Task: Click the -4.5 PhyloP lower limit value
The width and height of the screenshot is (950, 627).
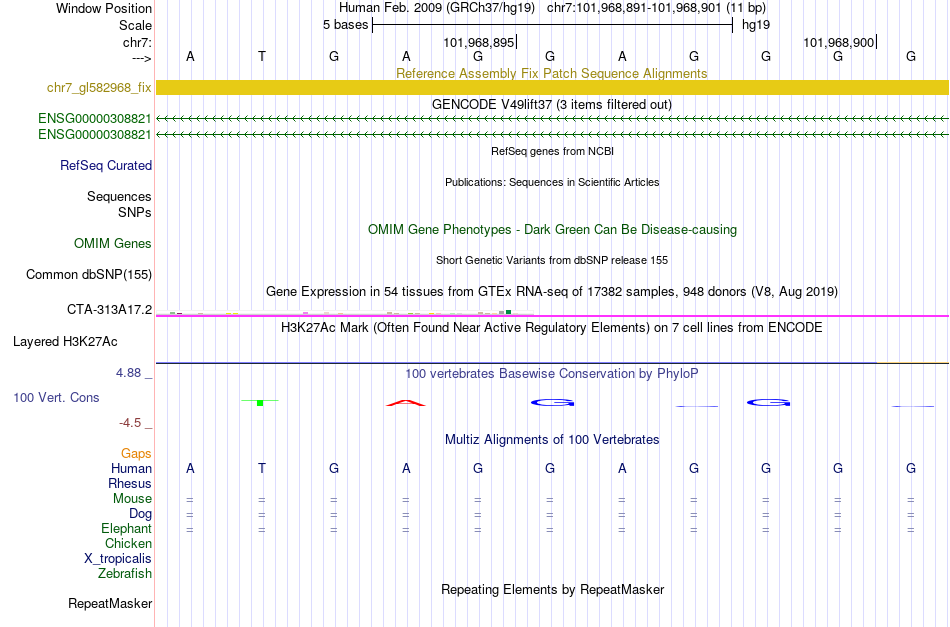Action: 130,423
